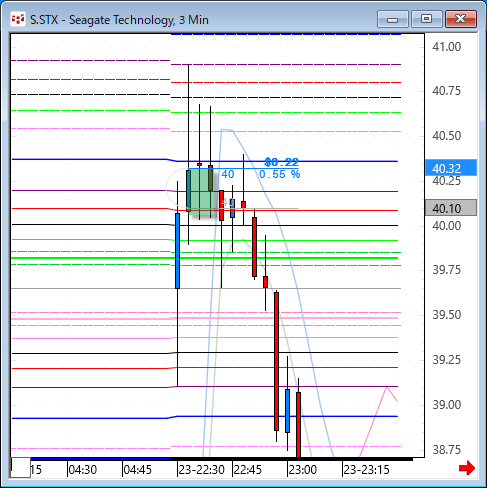Viewport: 487px width, 488px height.
Task: Click the first blue candle at 22:30
Action: pyautogui.click(x=177, y=251)
